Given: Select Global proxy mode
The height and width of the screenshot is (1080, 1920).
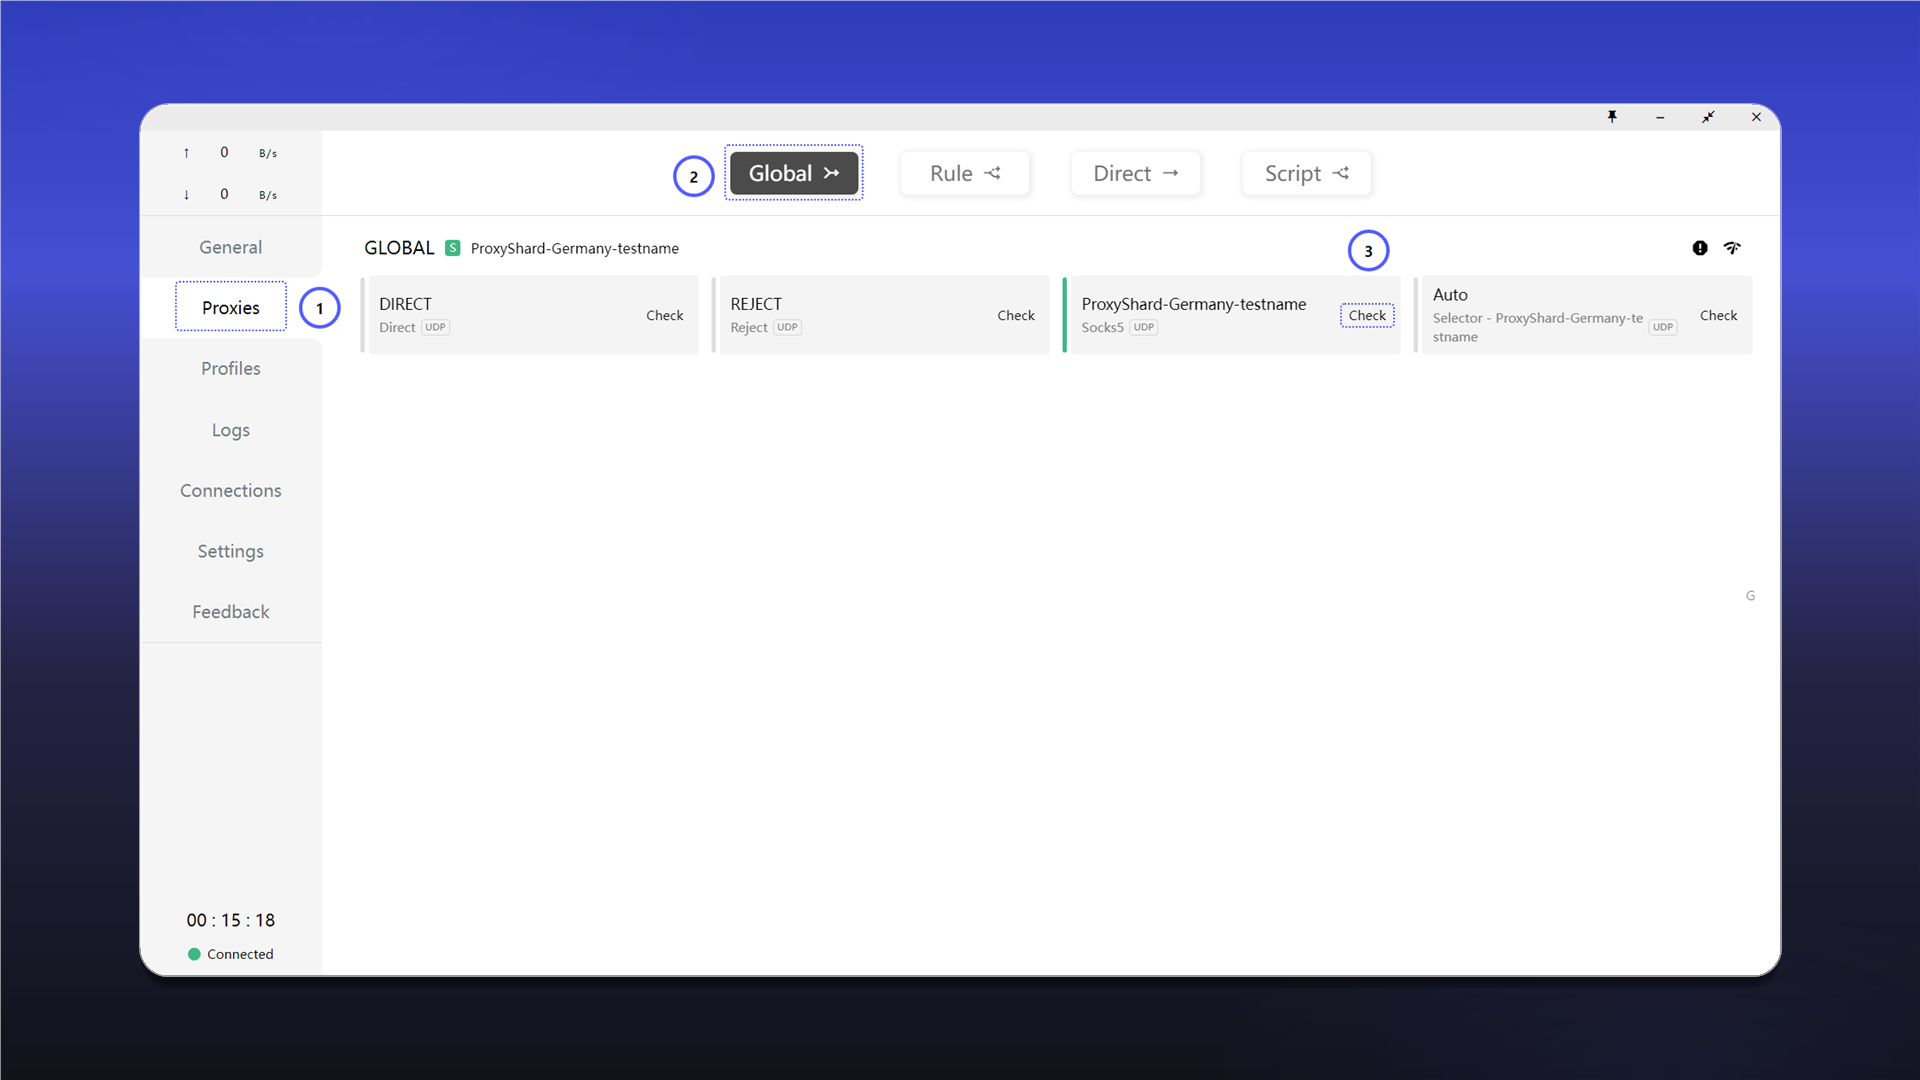Looking at the screenshot, I should [x=794, y=173].
